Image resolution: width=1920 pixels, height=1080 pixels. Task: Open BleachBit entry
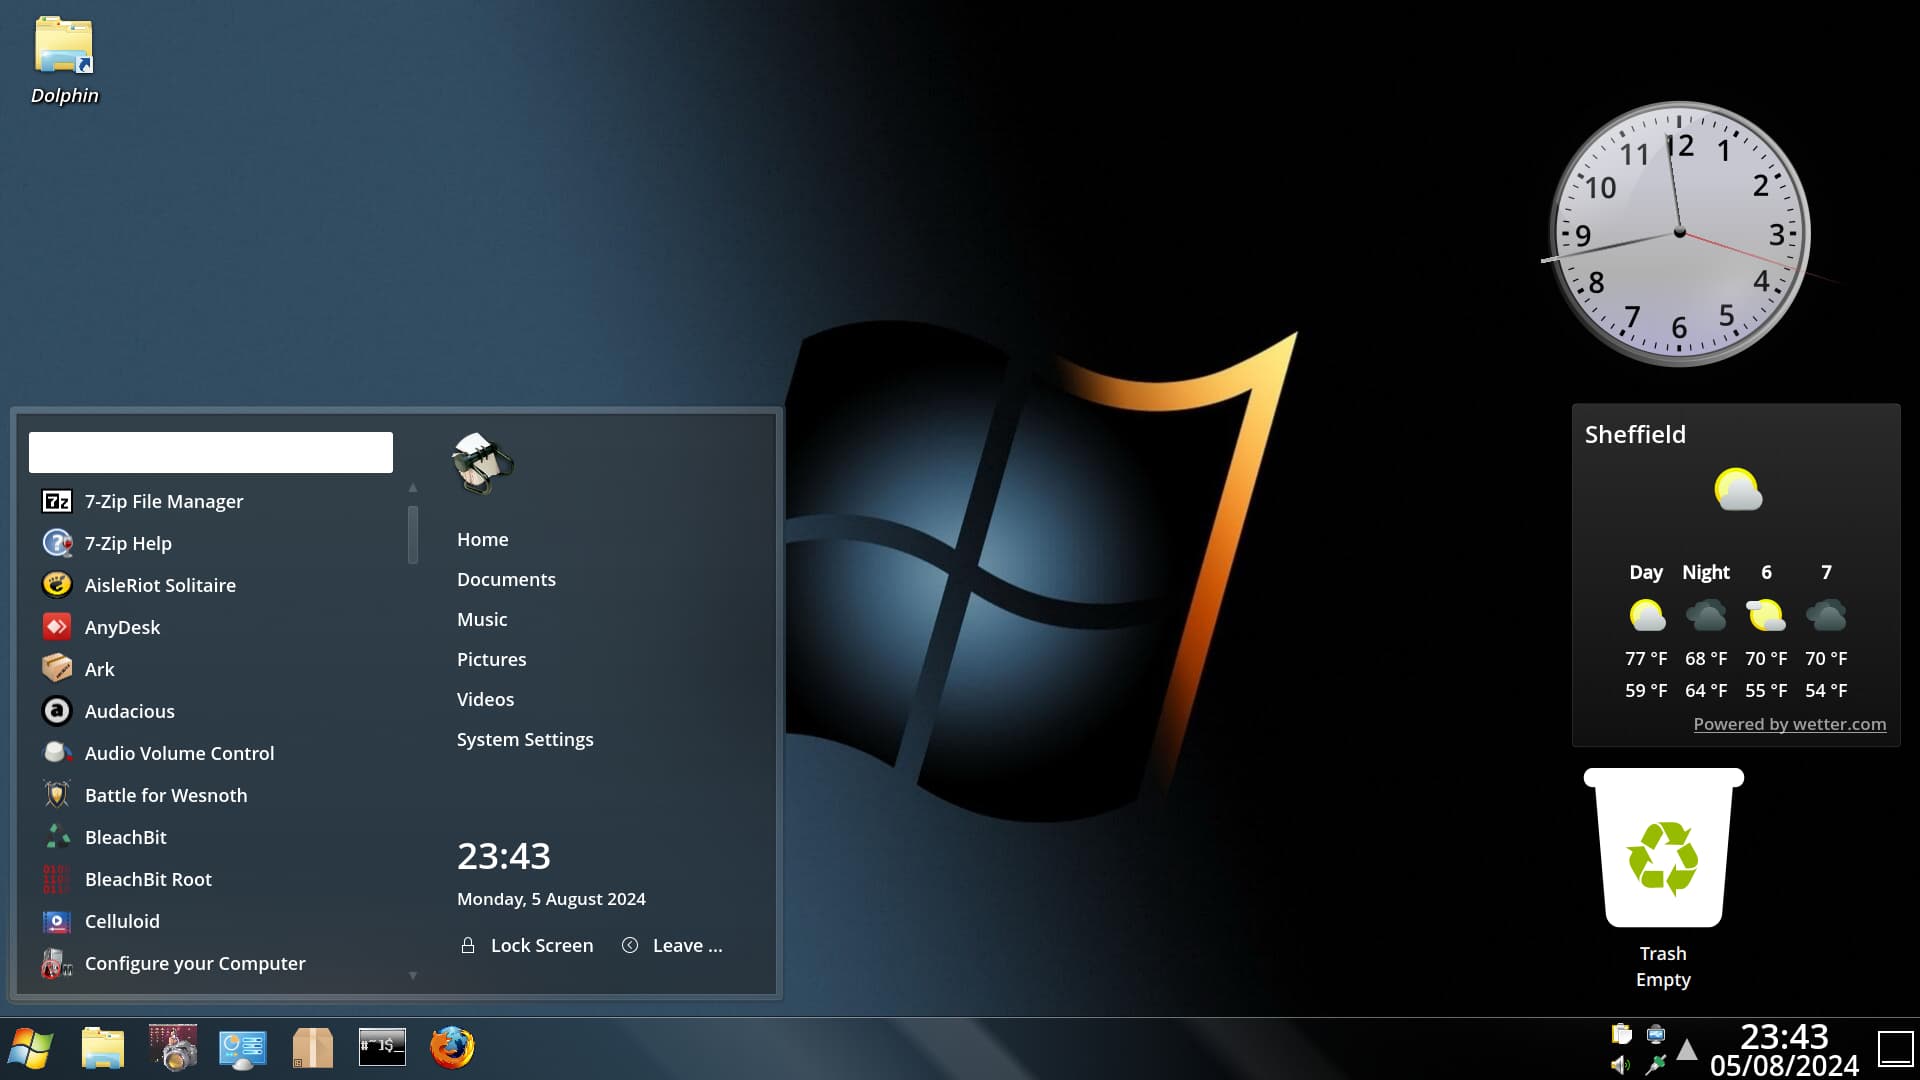216,837
